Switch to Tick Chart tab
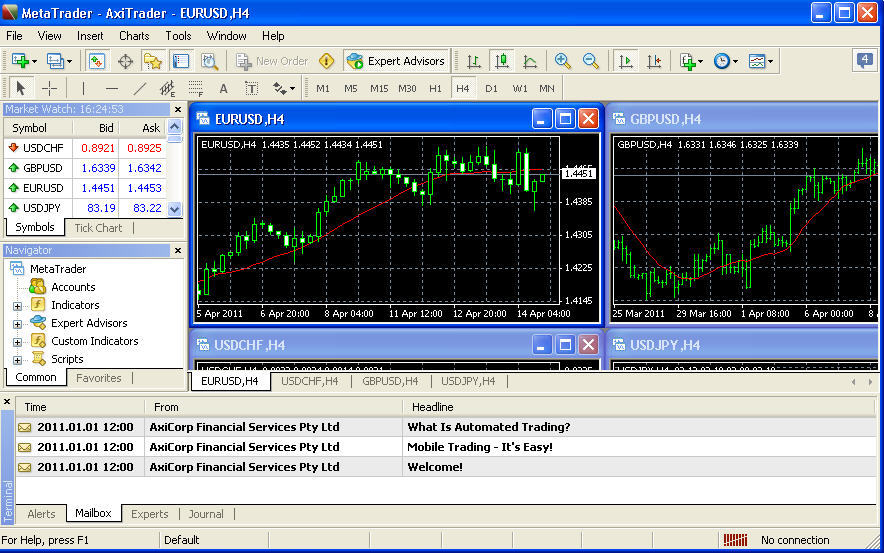 (x=98, y=228)
